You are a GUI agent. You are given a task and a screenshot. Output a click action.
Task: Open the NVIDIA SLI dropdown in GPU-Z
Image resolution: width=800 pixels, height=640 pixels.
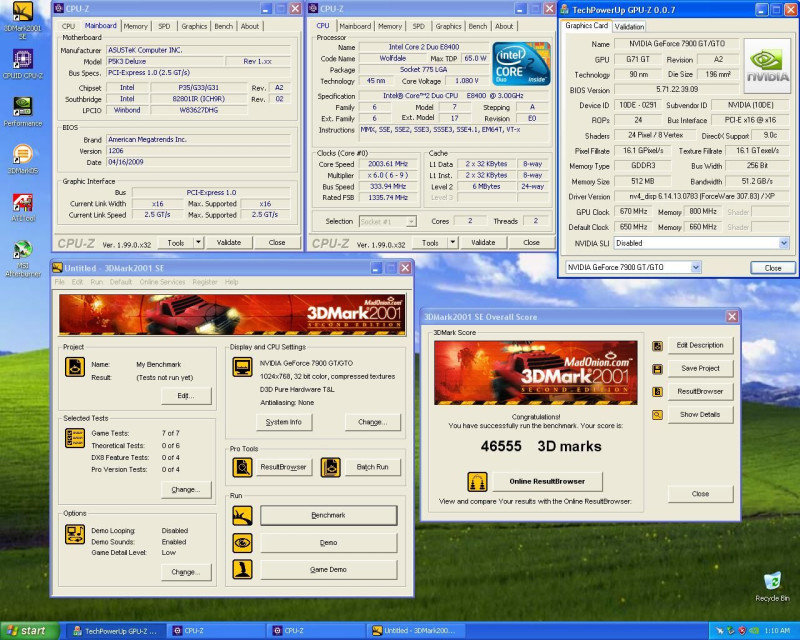[x=784, y=243]
